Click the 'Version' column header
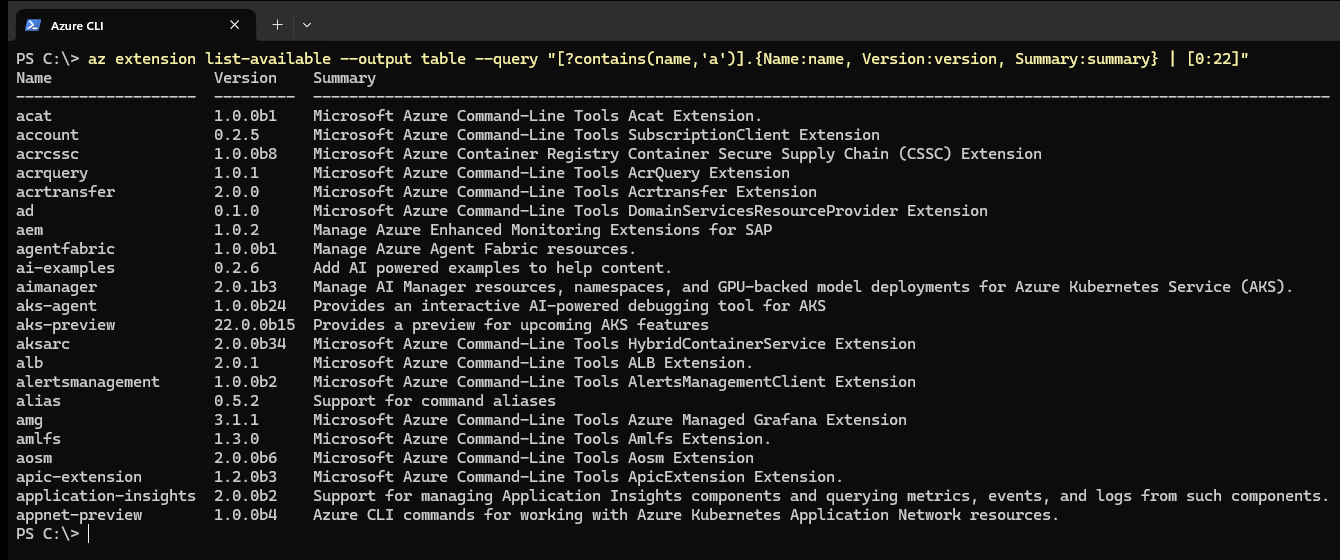Image resolution: width=1340 pixels, height=560 pixels. [245, 78]
